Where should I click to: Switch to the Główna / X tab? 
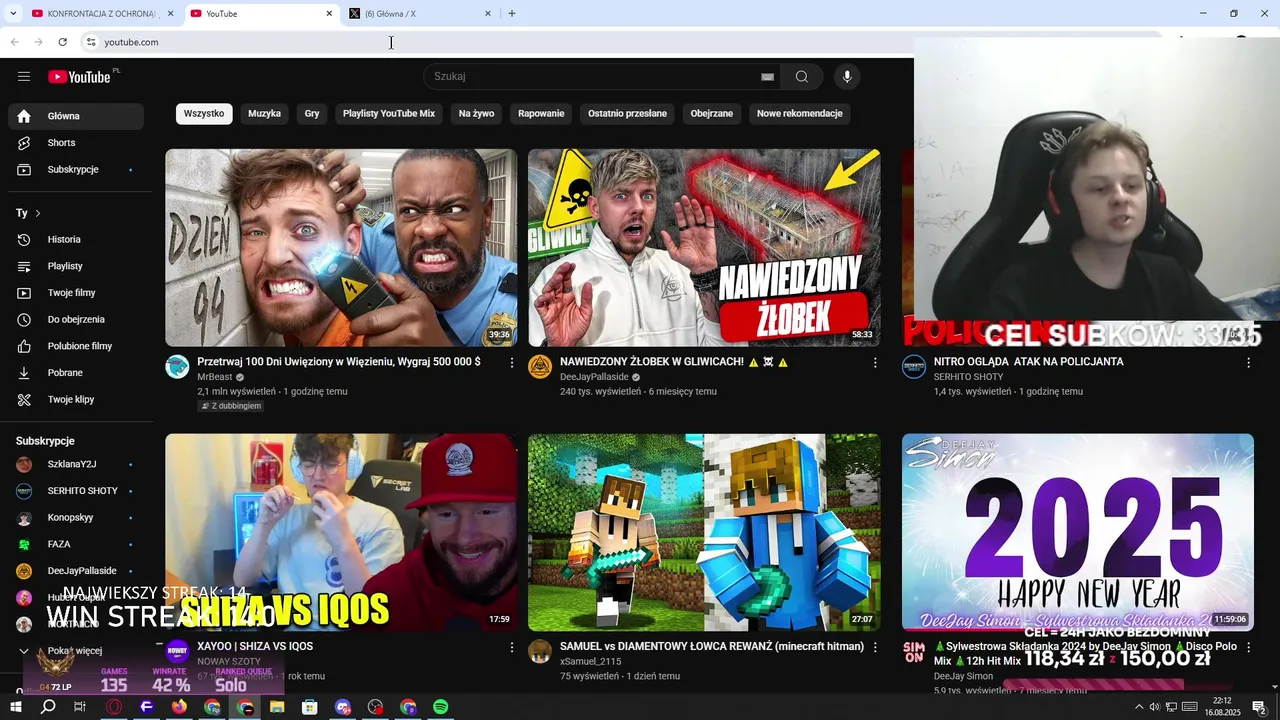point(421,14)
